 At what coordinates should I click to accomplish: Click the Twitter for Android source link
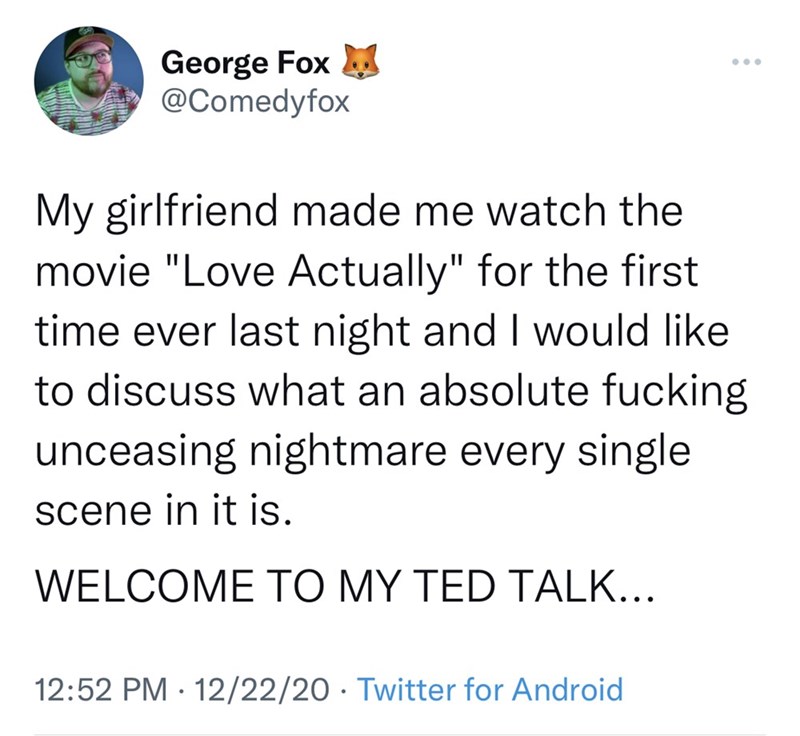coord(489,689)
